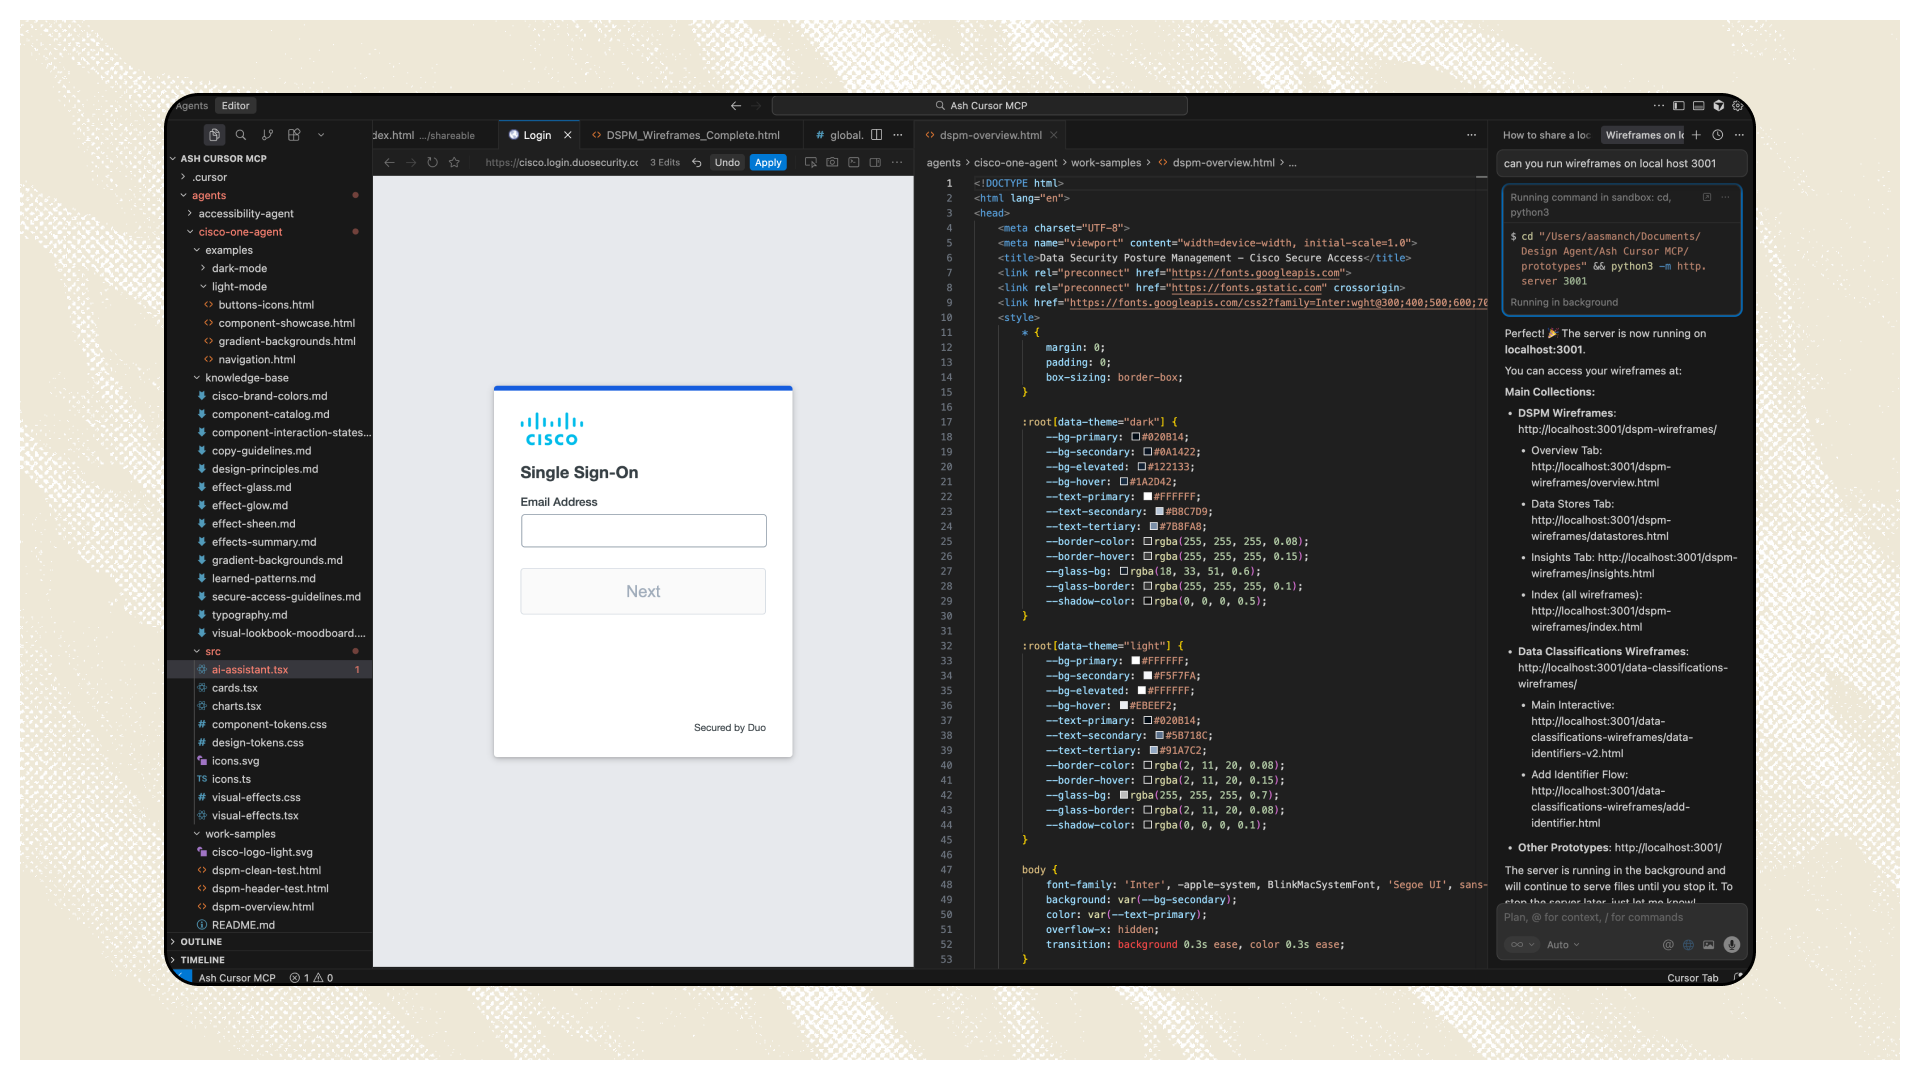1920x1080 pixels.
Task: Apply the 3 edits
Action: (x=768, y=162)
